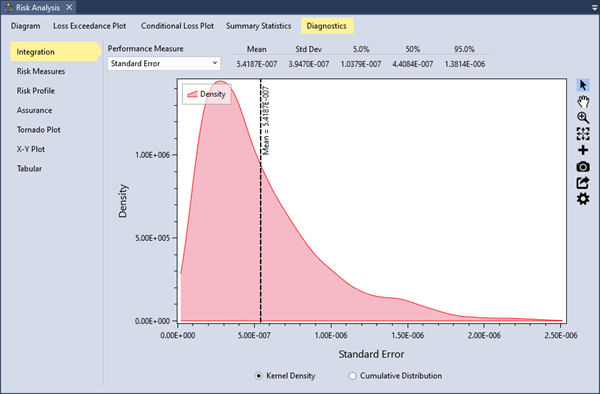The width and height of the screenshot is (600, 394).
Task: Click the x-axis label 0.00E+000
Action: tap(178, 335)
